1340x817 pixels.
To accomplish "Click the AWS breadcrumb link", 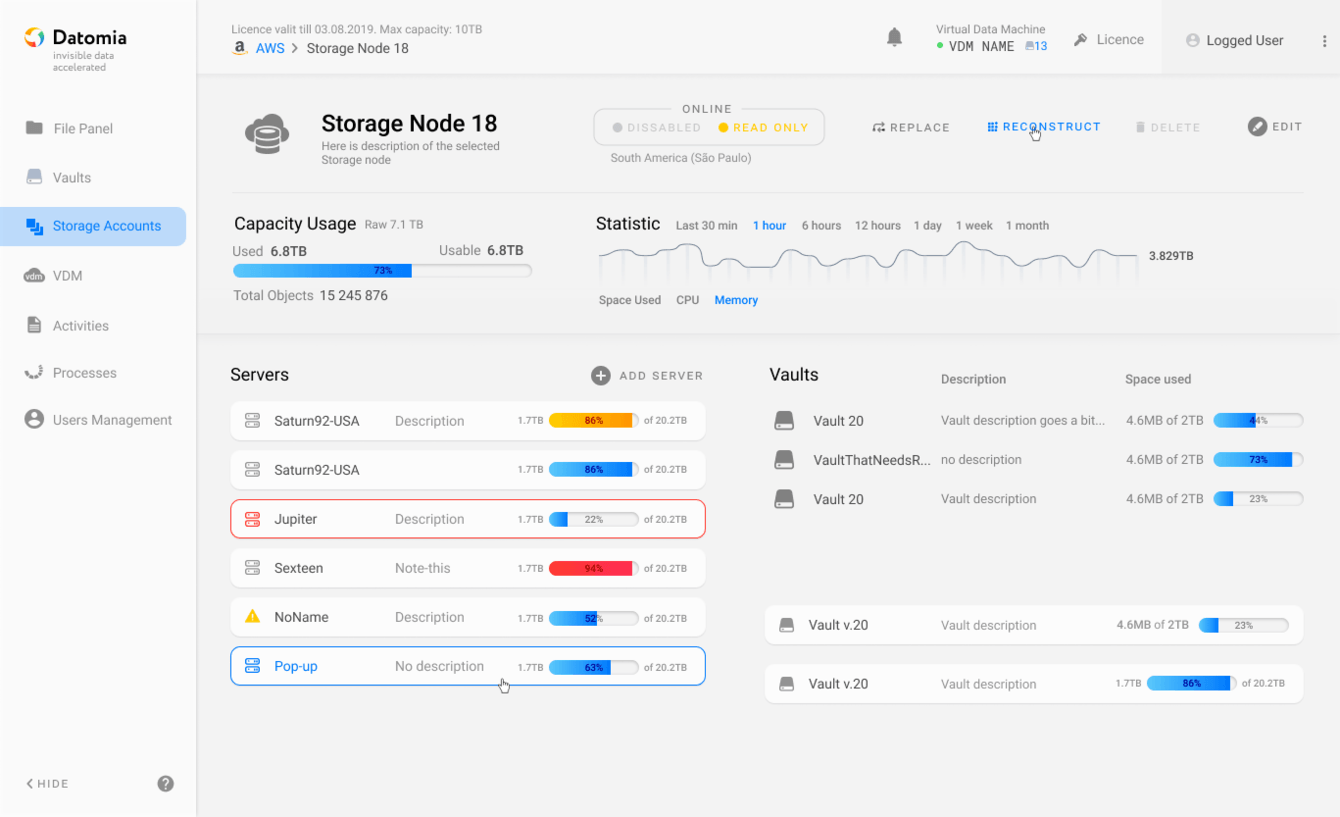I will (x=270, y=48).
